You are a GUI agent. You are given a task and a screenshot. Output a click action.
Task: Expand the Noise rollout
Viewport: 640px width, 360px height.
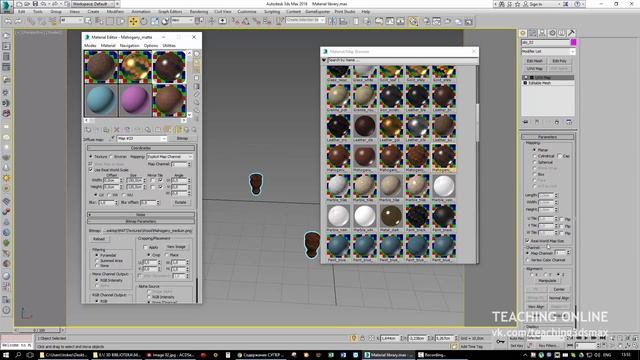pos(141,215)
